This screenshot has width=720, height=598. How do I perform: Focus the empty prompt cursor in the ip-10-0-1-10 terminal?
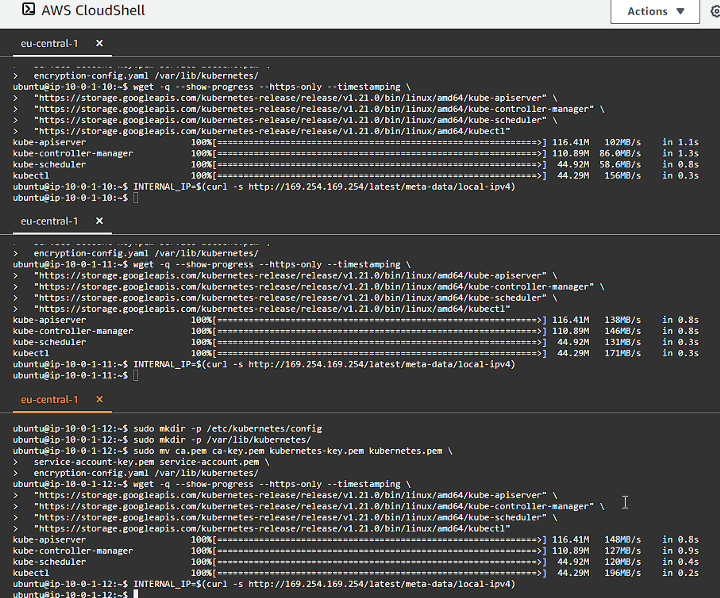coord(135,198)
